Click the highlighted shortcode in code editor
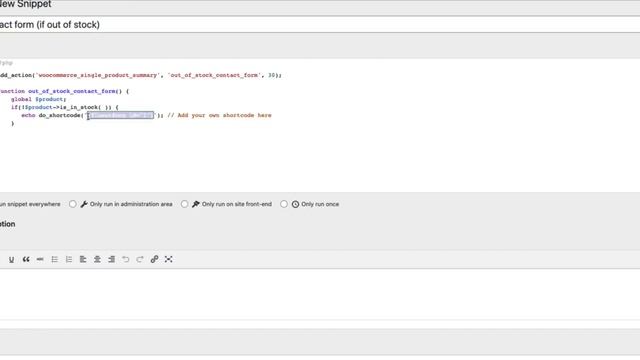Image resolution: width=640 pixels, height=360 pixels. pos(120,116)
